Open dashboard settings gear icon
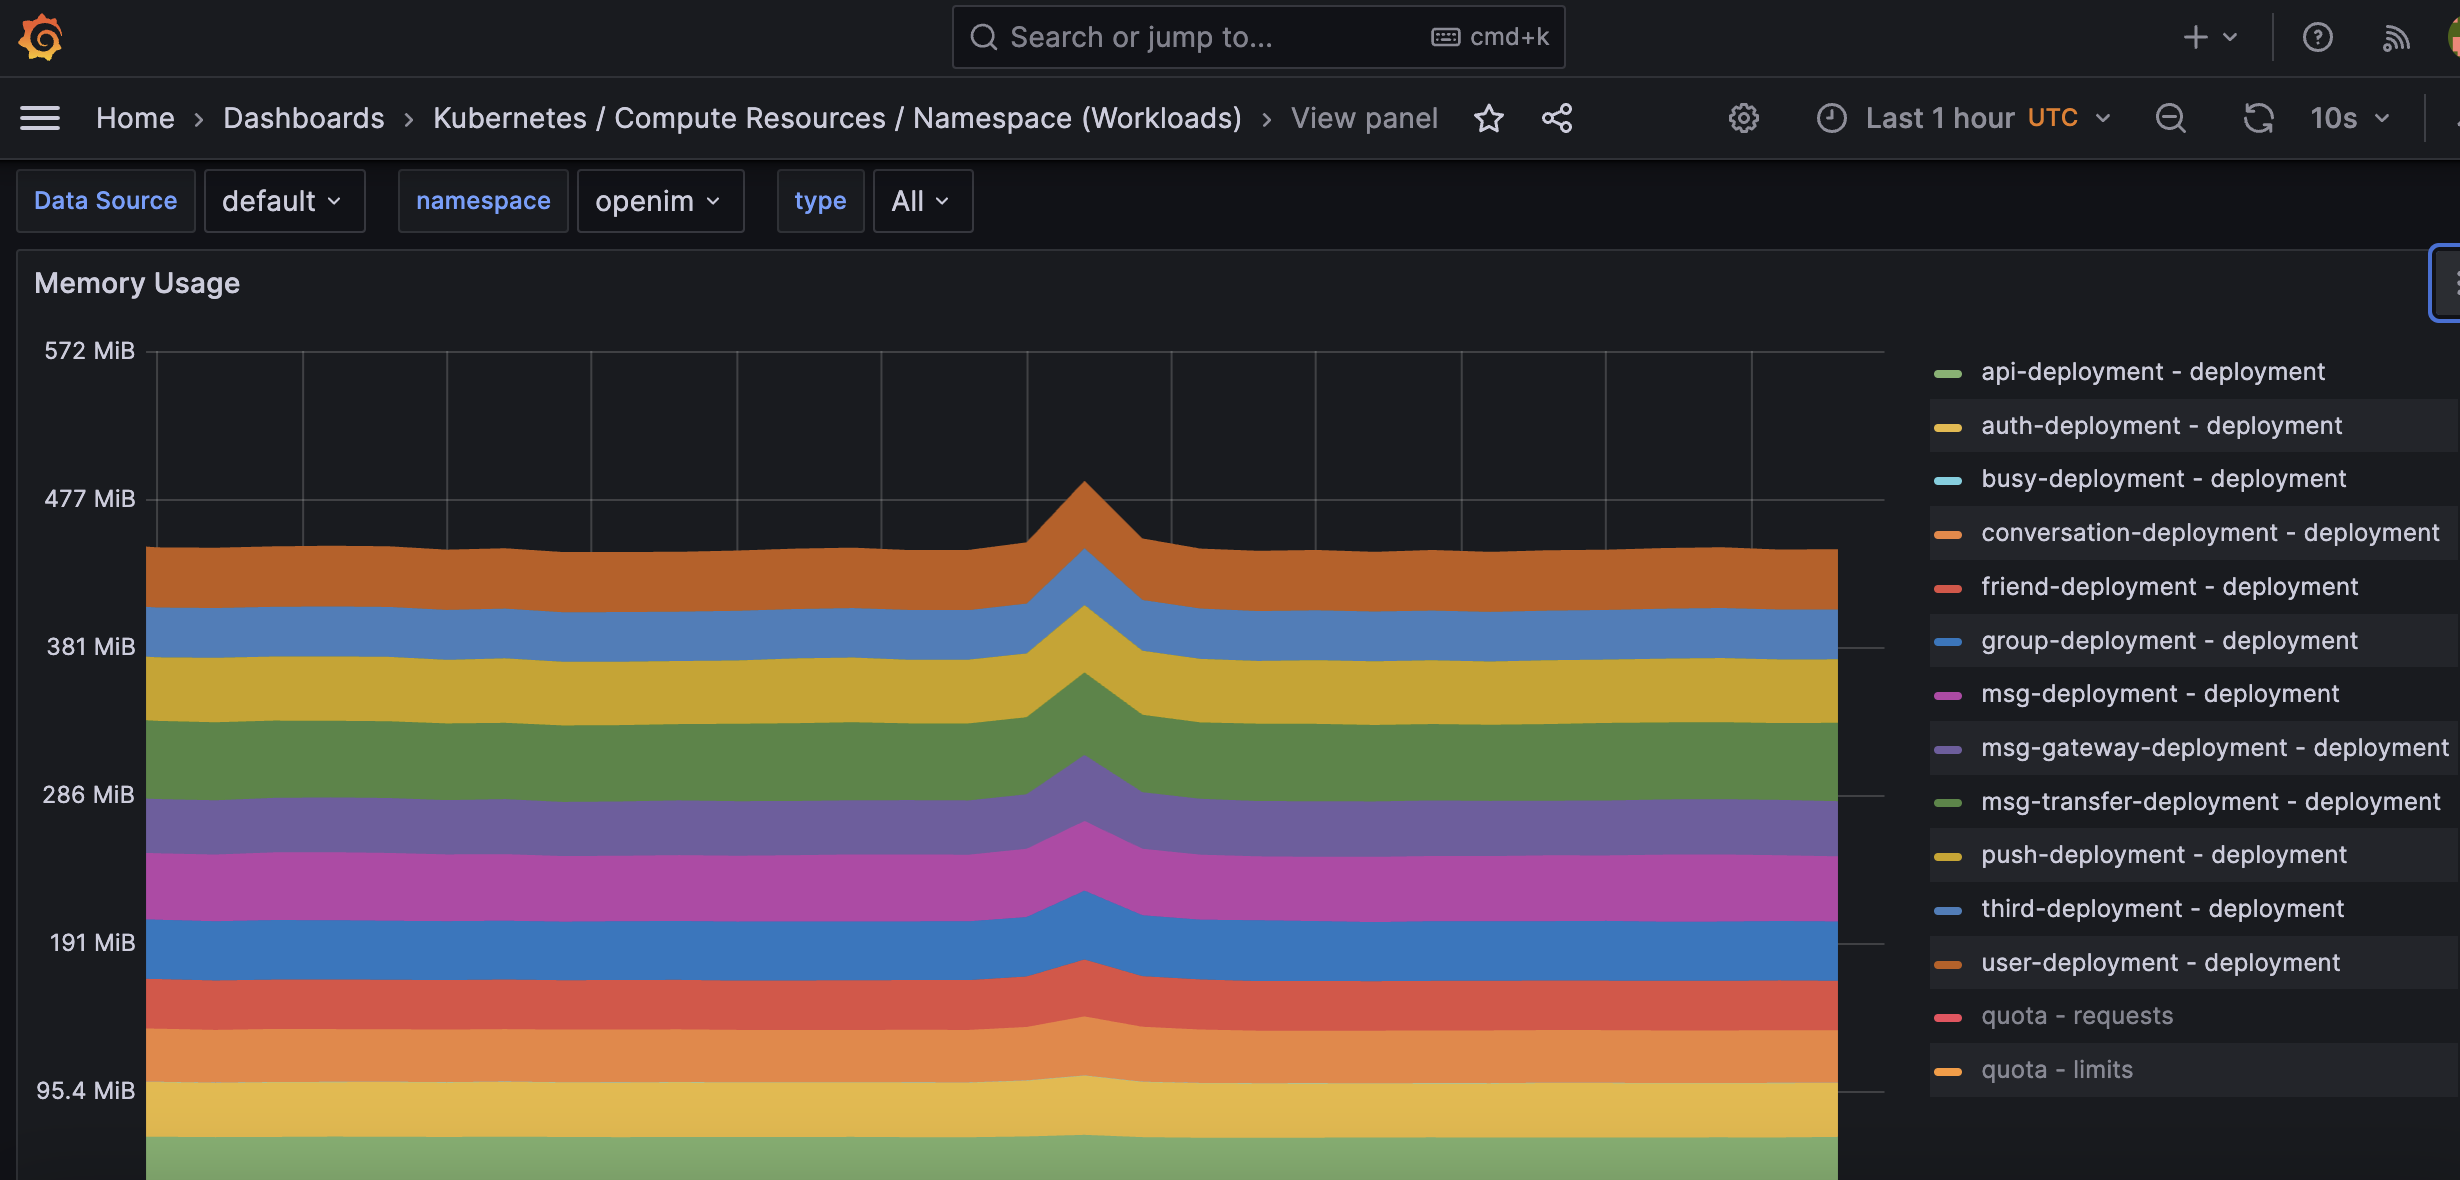The image size is (2460, 1180). pyautogui.click(x=1743, y=118)
